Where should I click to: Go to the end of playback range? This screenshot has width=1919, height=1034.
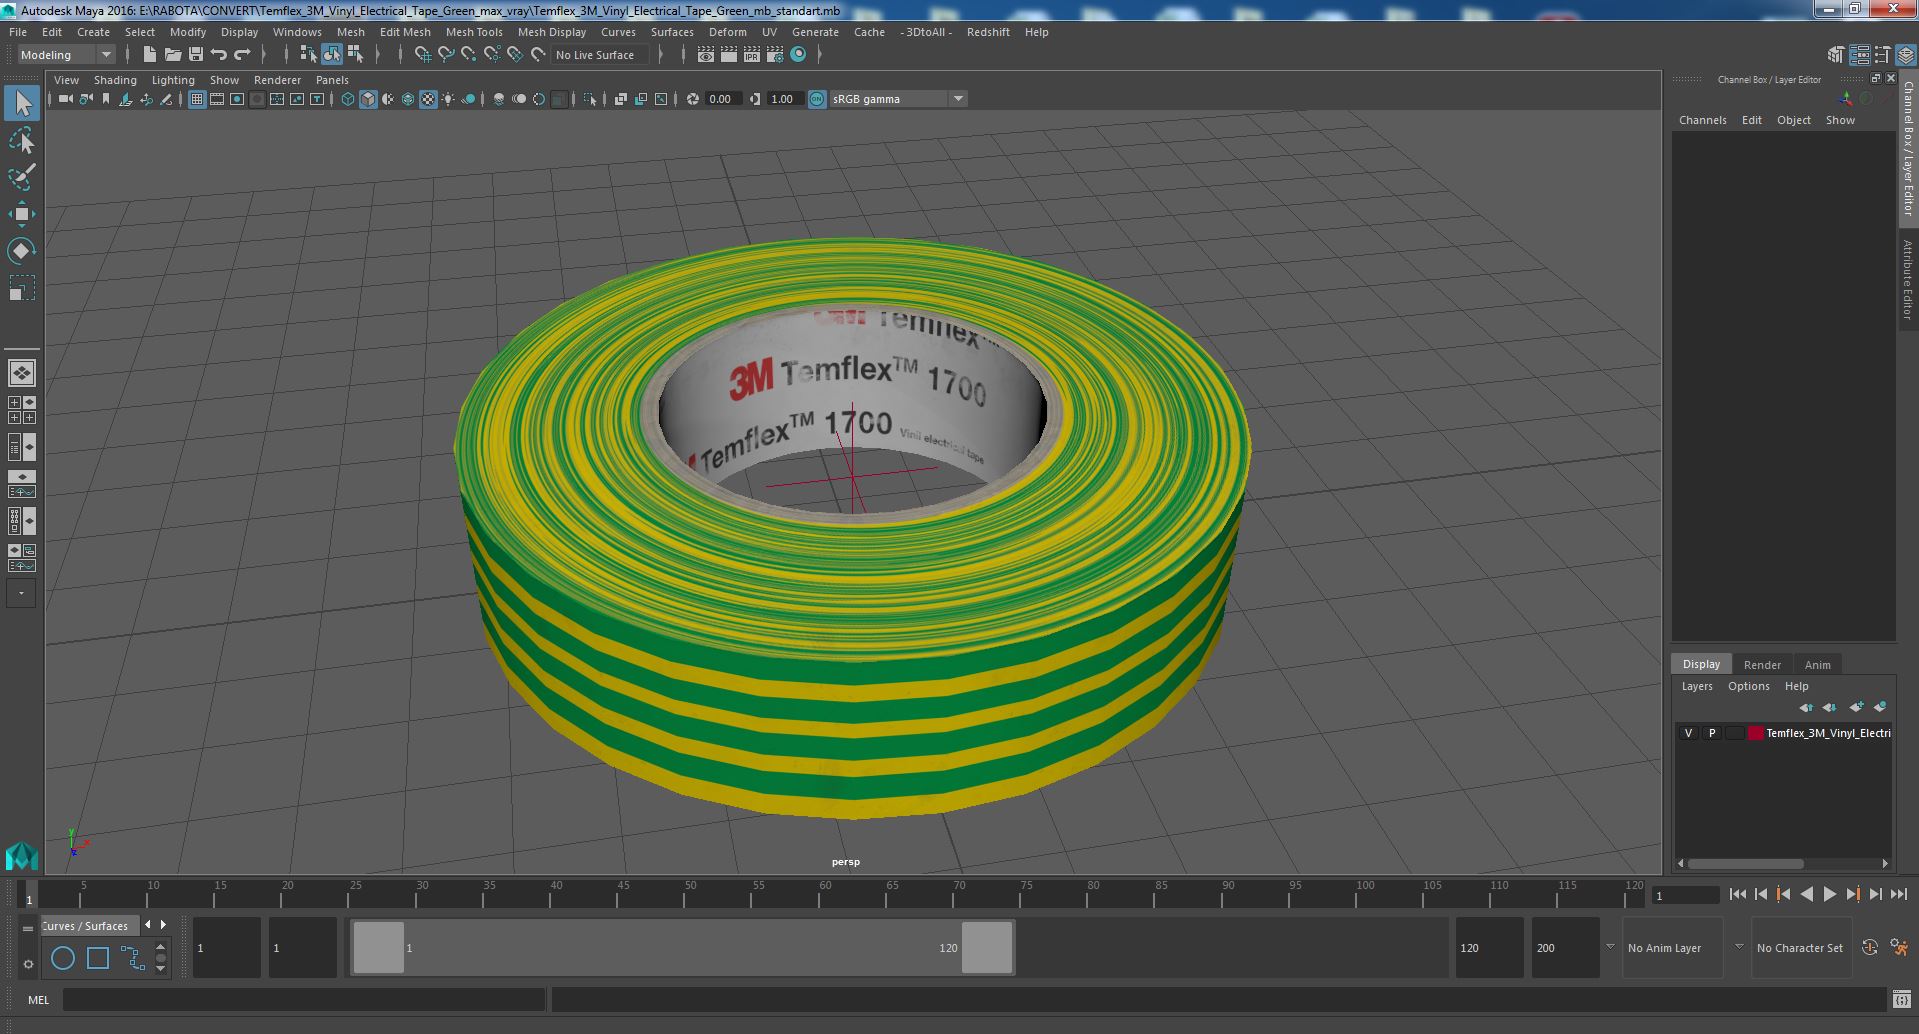coord(1899,895)
